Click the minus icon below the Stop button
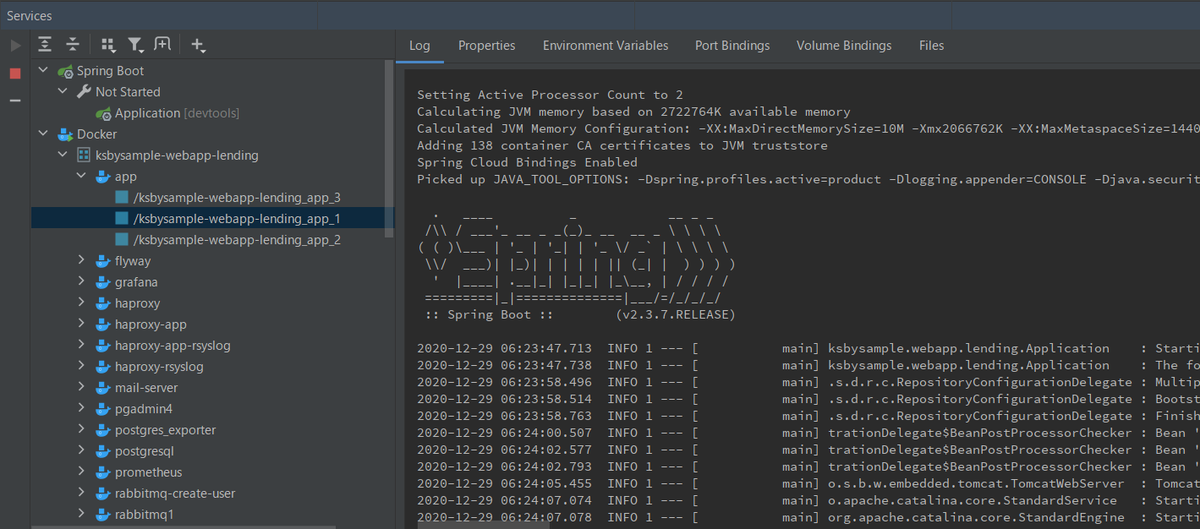This screenshot has height=529, width=1200. (15, 101)
